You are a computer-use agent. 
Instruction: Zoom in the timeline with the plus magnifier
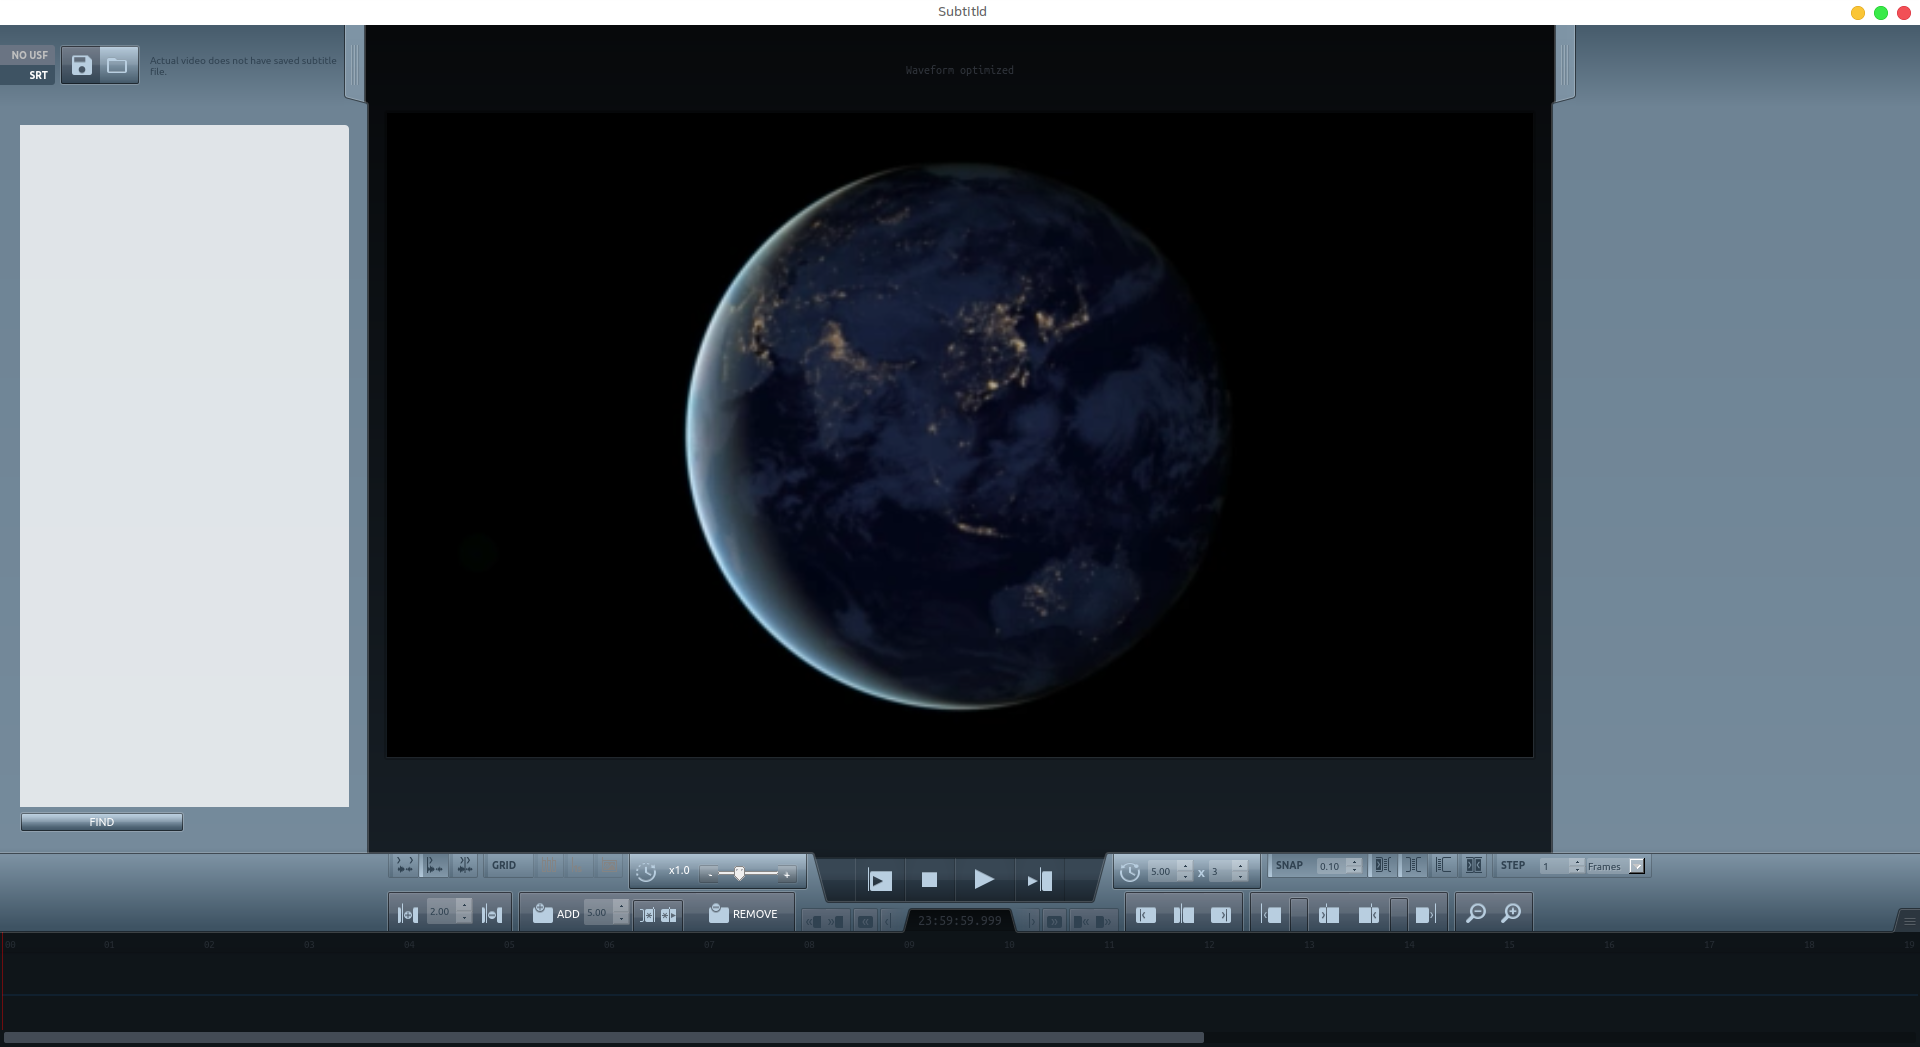coord(1511,913)
